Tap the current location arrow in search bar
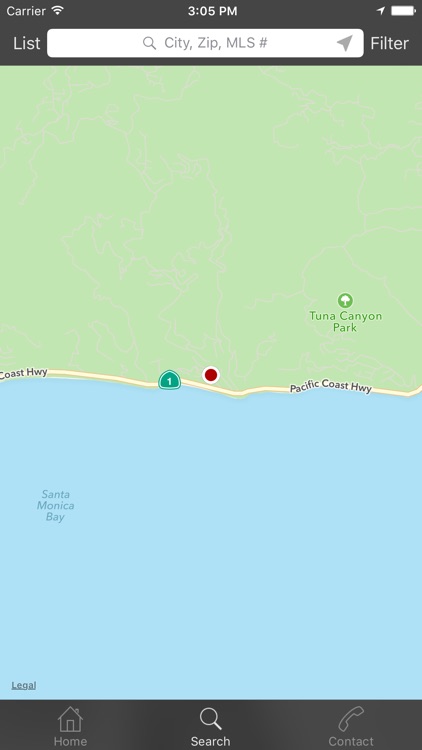The image size is (422, 750). [344, 43]
